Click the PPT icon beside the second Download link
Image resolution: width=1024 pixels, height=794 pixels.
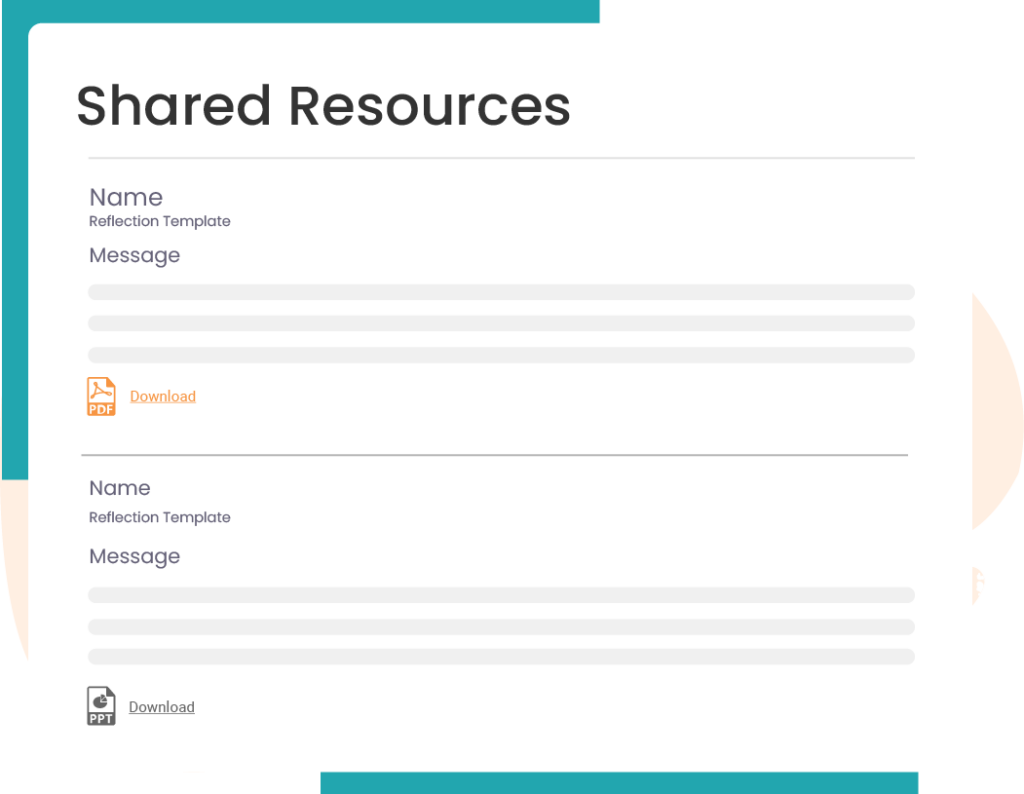[x=100, y=706]
